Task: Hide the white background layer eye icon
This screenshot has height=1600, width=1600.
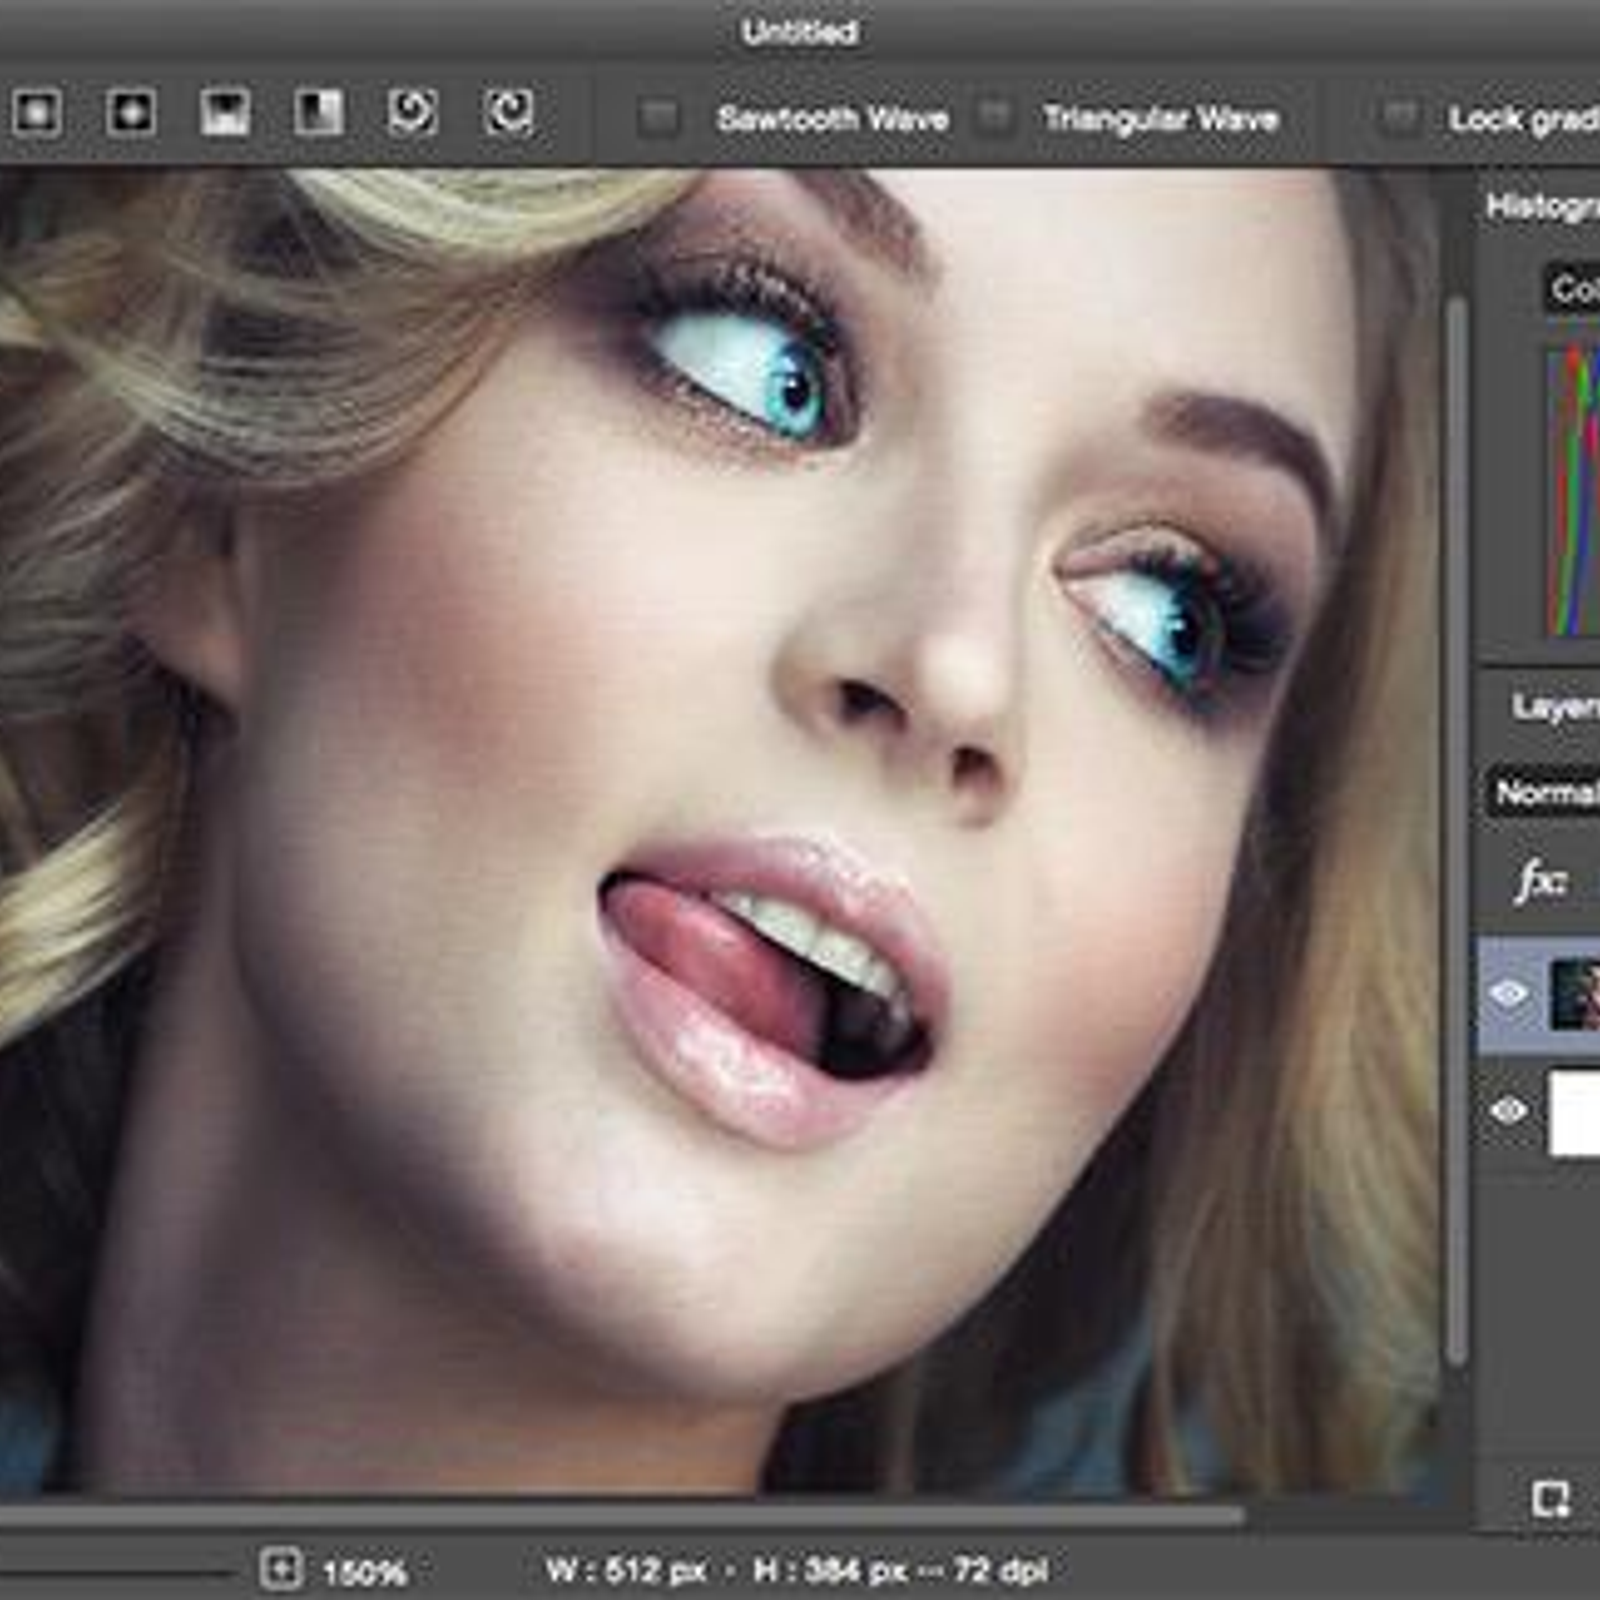Action: [1509, 1110]
